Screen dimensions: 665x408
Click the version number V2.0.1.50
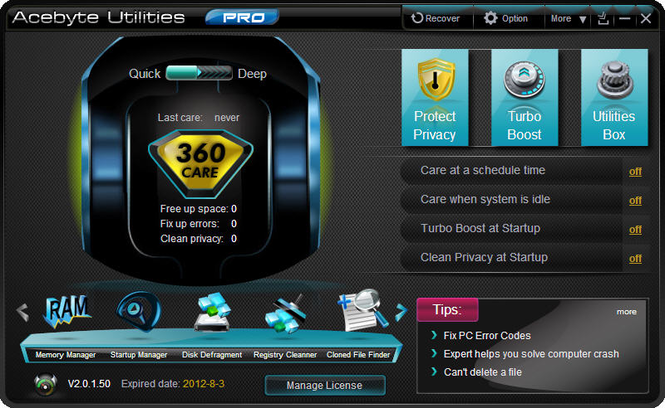tap(89, 384)
